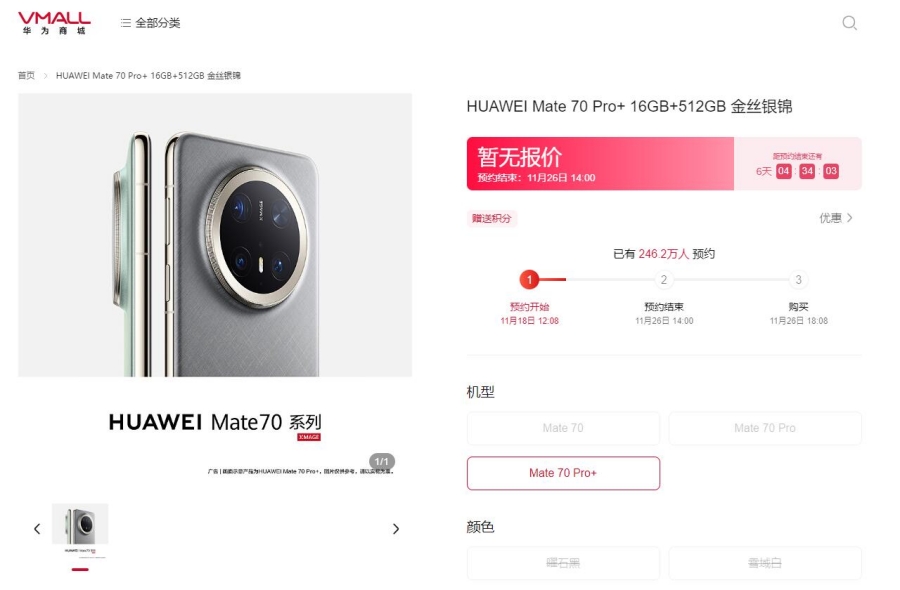Image resolution: width=900 pixels, height=590 pixels.
Task: Pick the 雪域白 color option
Action: [764, 563]
